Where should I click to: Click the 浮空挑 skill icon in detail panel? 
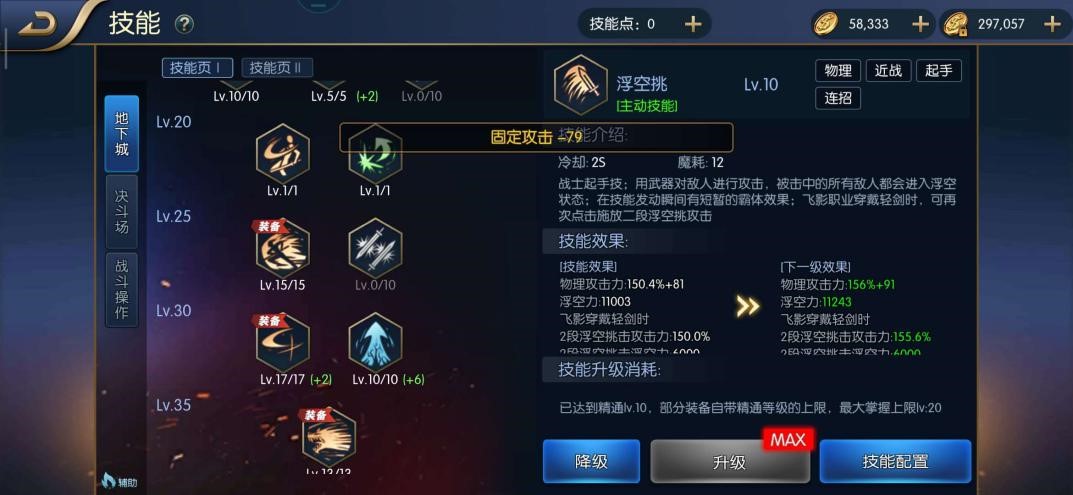(x=580, y=85)
